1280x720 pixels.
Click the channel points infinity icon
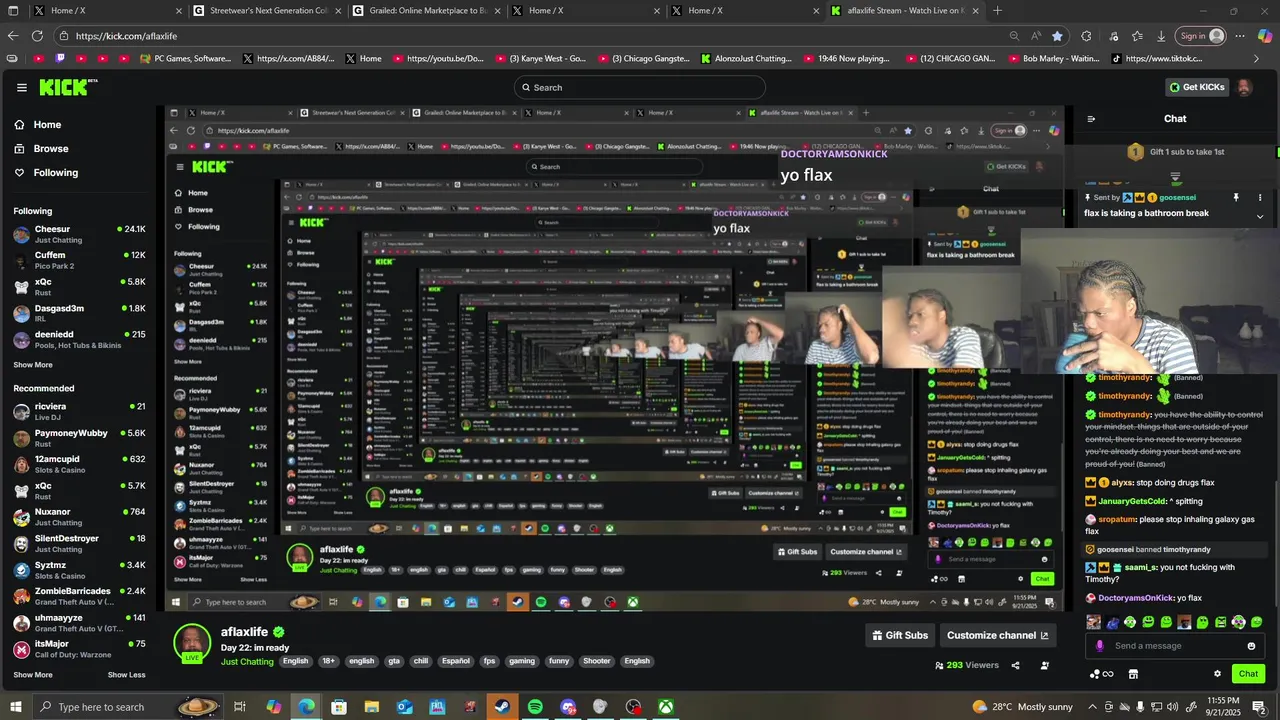click(x=1104, y=674)
